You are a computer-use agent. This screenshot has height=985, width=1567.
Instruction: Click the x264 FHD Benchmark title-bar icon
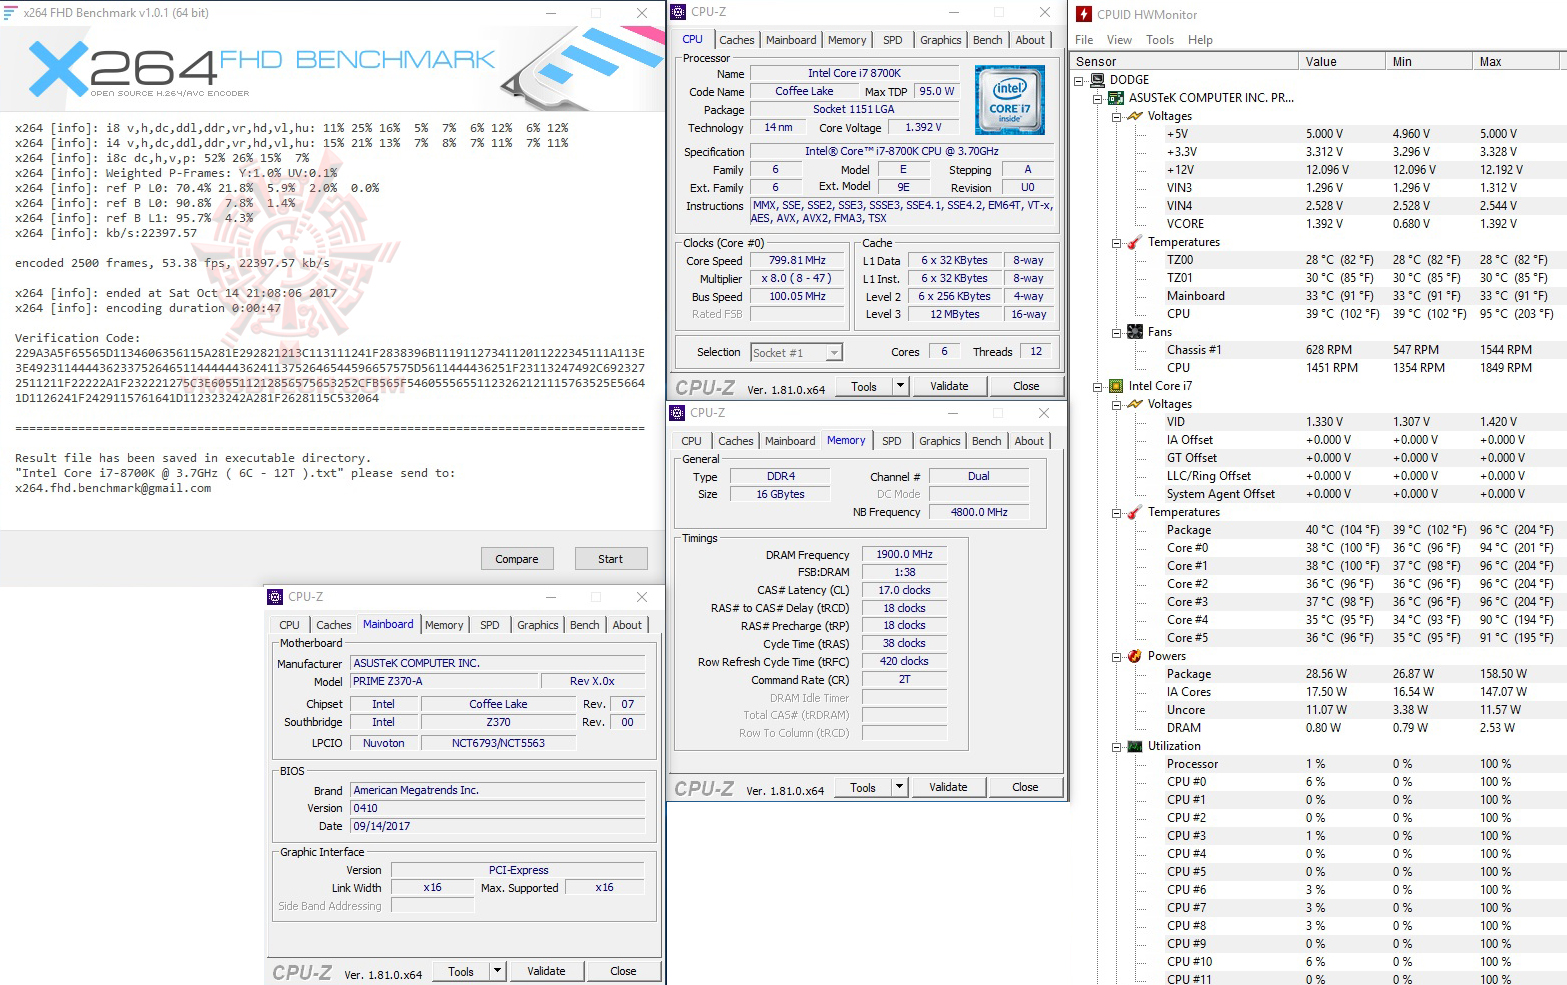click(13, 12)
